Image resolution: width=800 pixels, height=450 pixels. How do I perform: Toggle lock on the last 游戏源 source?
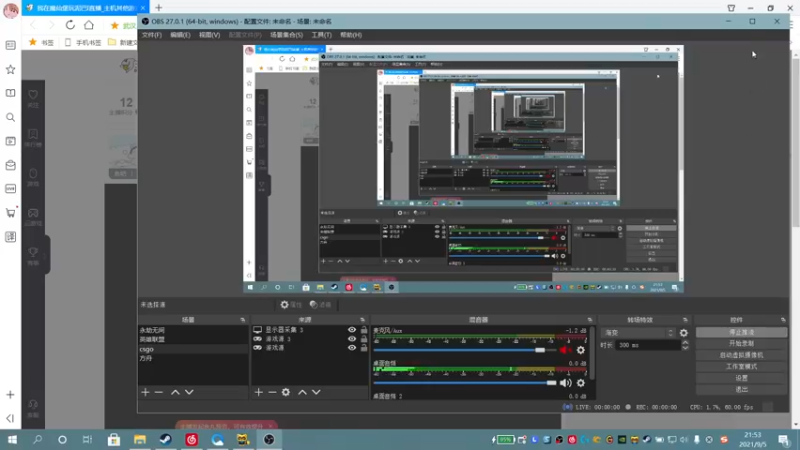[364, 348]
